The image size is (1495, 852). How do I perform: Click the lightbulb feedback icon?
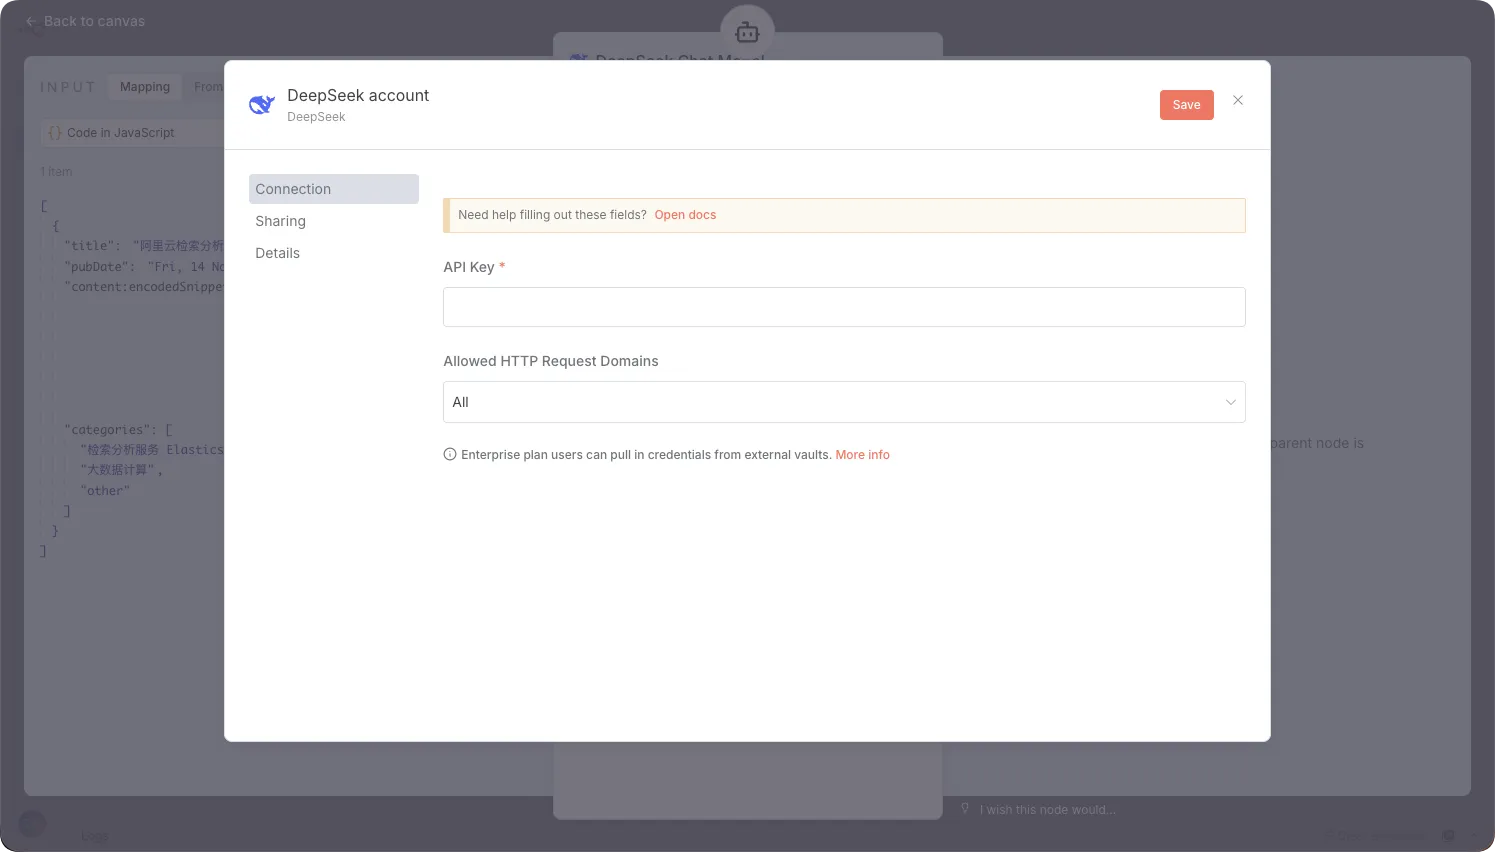(965, 809)
